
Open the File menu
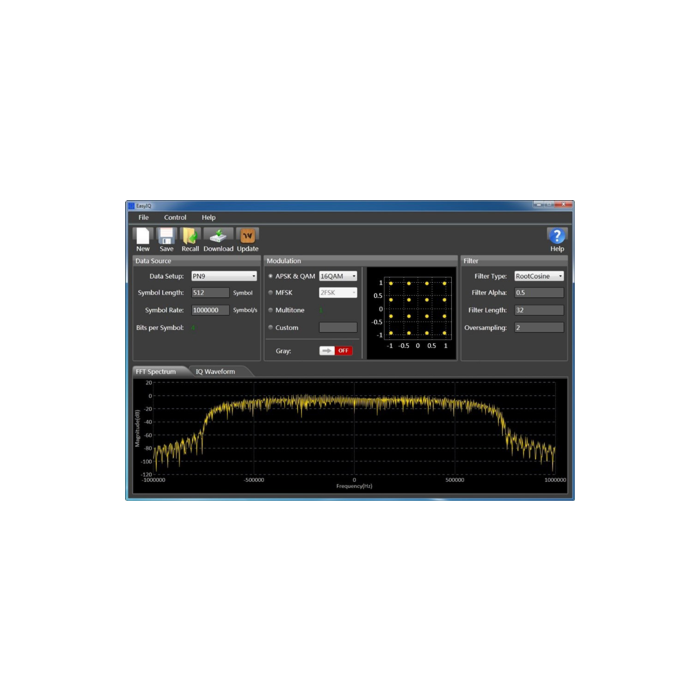(x=144, y=217)
